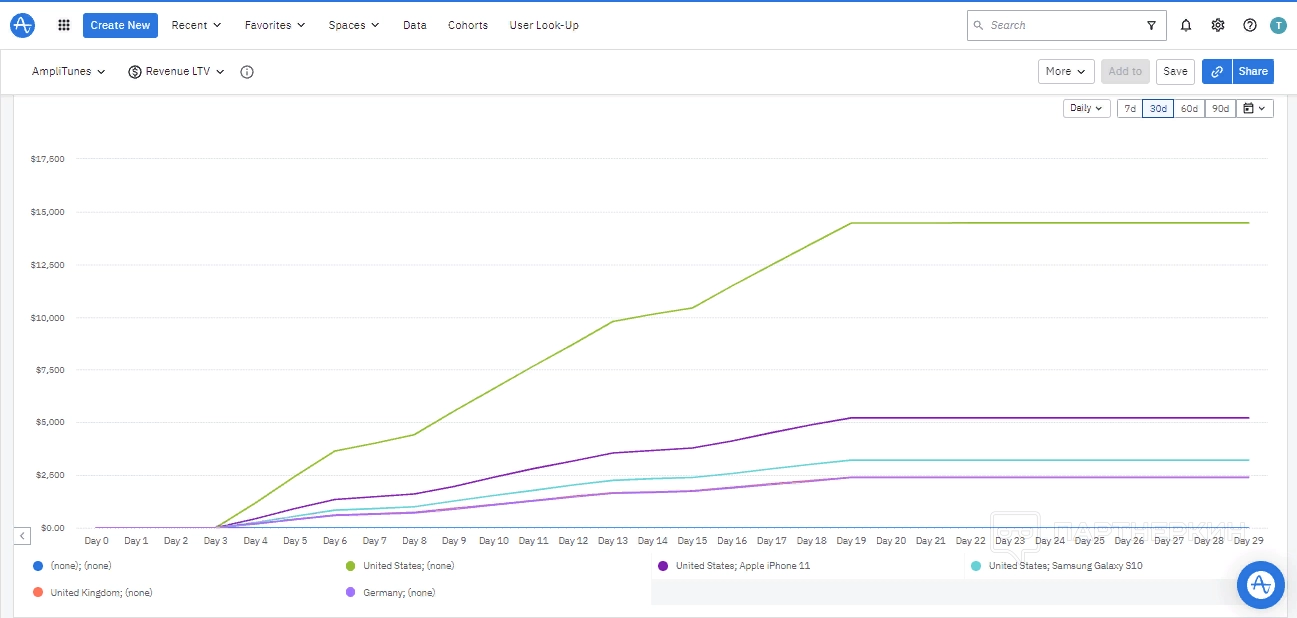Copy the chart link icon button
This screenshot has height=618, width=1297.
(1217, 71)
